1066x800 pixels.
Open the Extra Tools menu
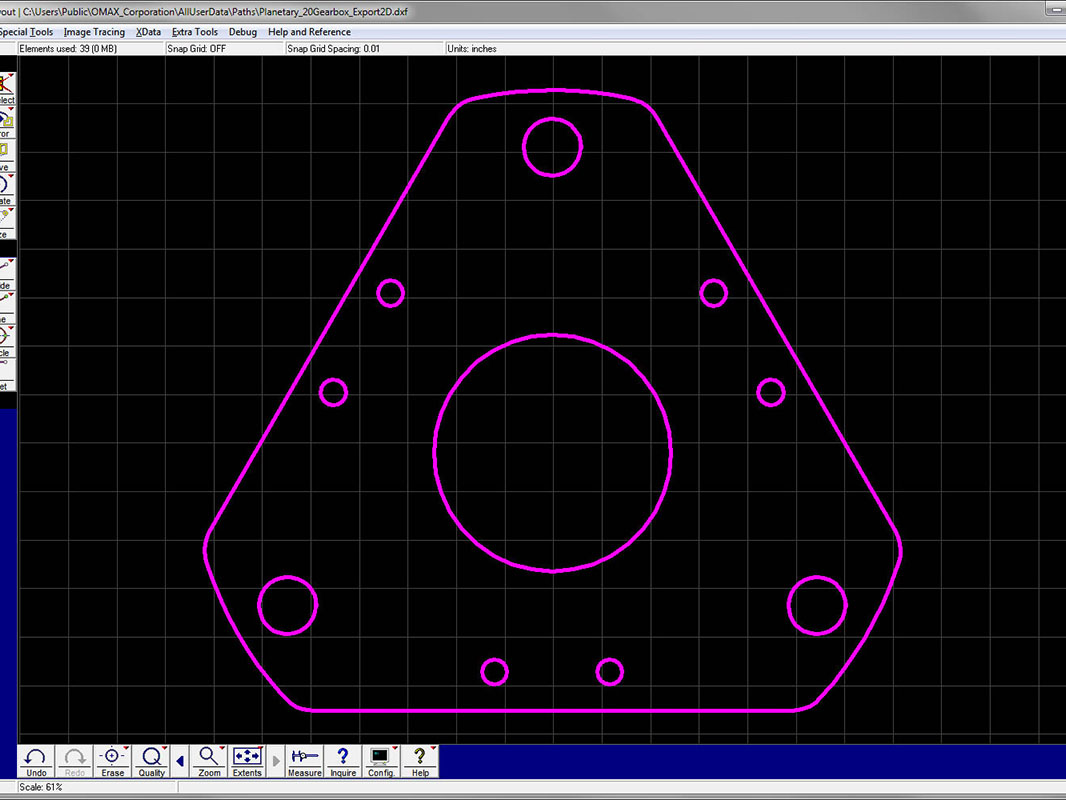pos(194,32)
